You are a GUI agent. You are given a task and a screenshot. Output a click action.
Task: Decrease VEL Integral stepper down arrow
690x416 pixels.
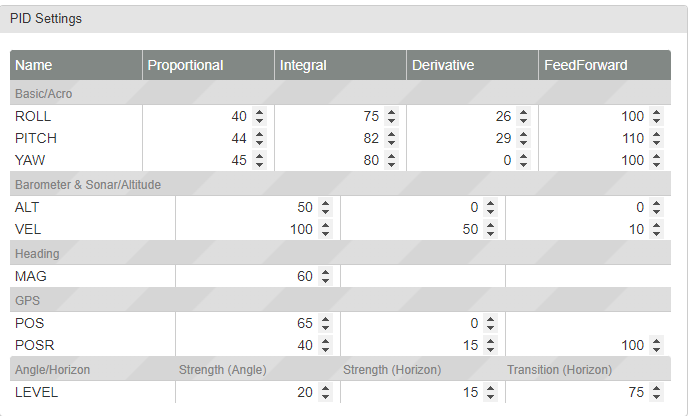click(x=490, y=234)
